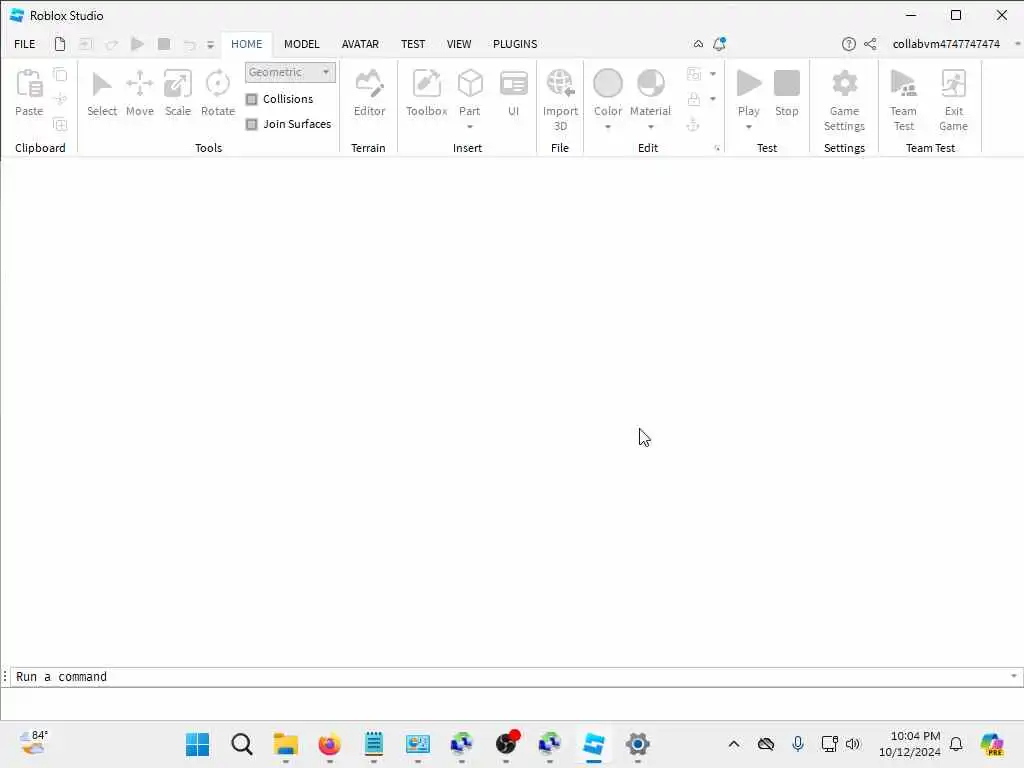The image size is (1024, 768).
Task: Activate the Move tool
Action: pyautogui.click(x=139, y=93)
